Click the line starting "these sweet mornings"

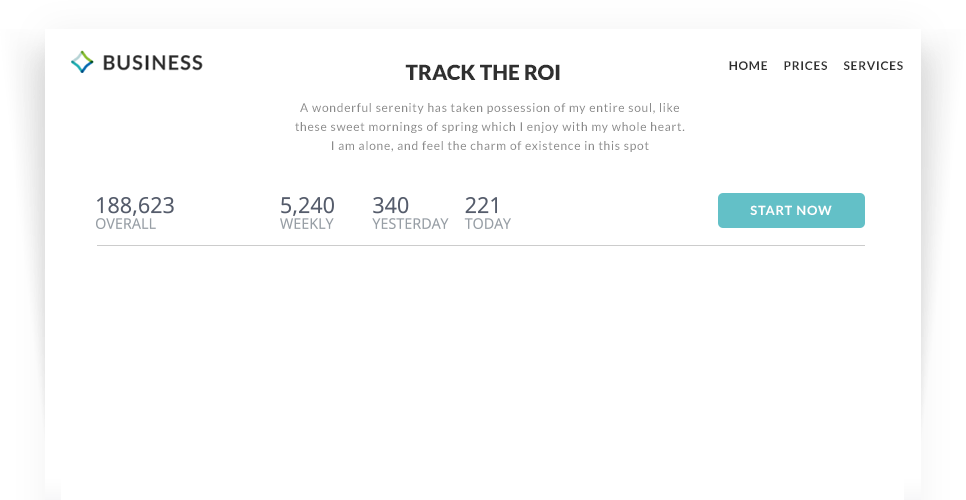[x=490, y=127]
